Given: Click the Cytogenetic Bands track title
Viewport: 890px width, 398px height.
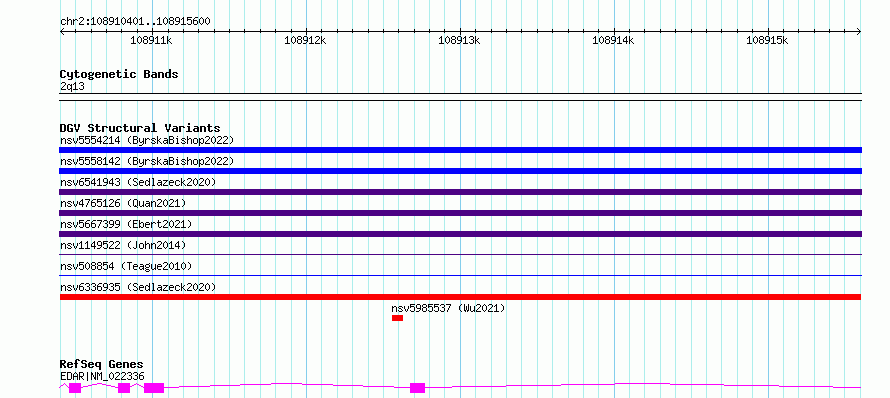Looking at the screenshot, I should point(119,74).
